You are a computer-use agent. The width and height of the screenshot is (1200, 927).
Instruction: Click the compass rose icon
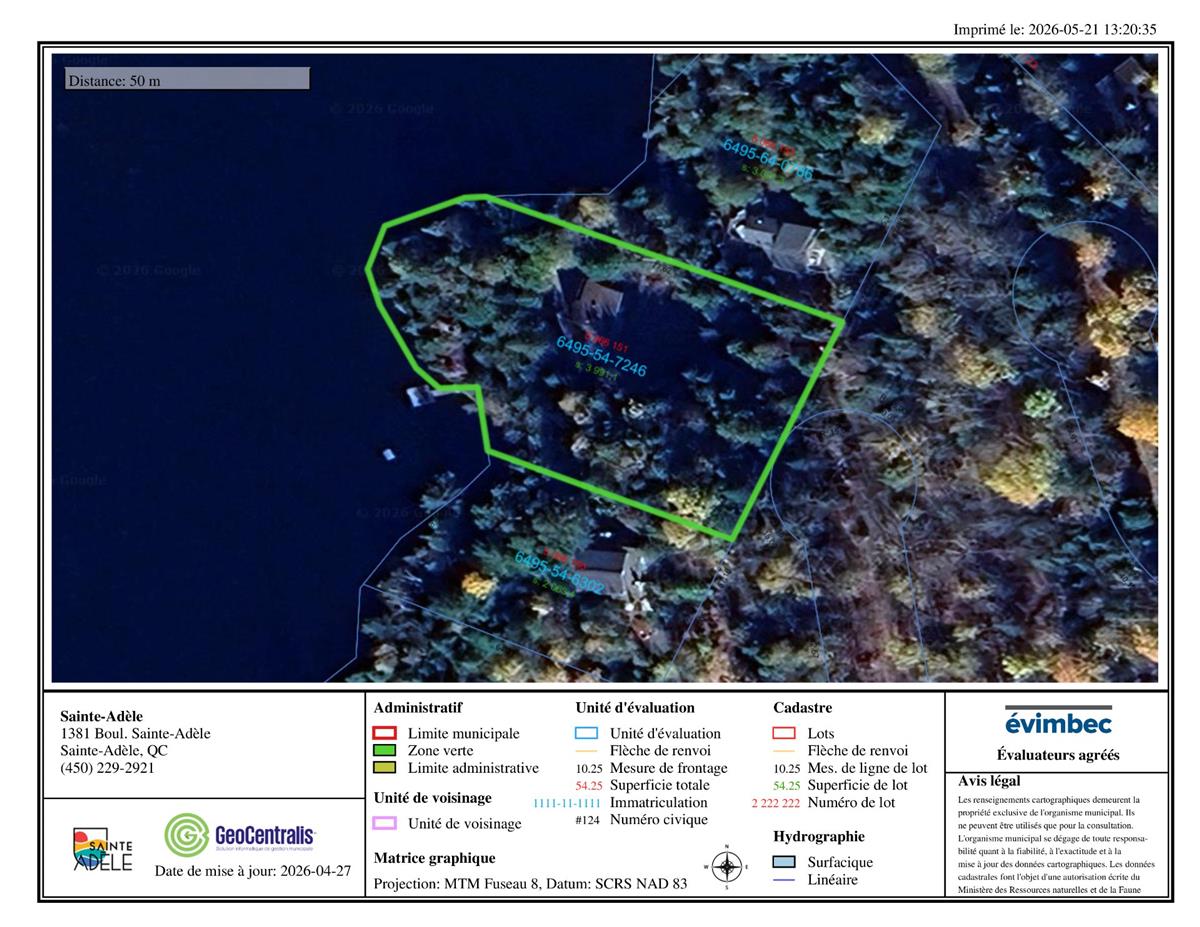[x=727, y=866]
